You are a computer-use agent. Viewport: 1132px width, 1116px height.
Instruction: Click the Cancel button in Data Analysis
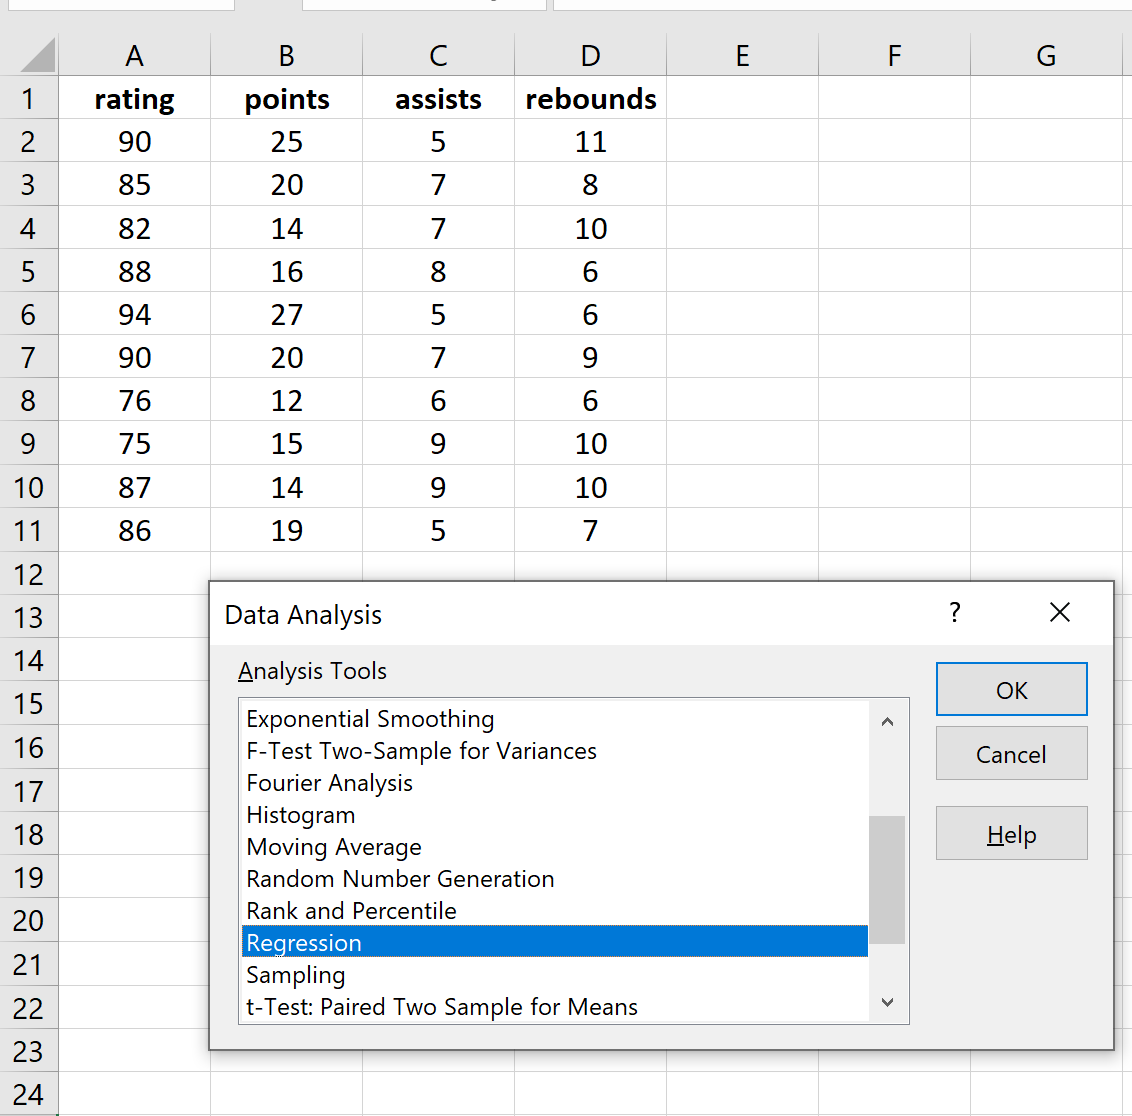pyautogui.click(x=1011, y=754)
